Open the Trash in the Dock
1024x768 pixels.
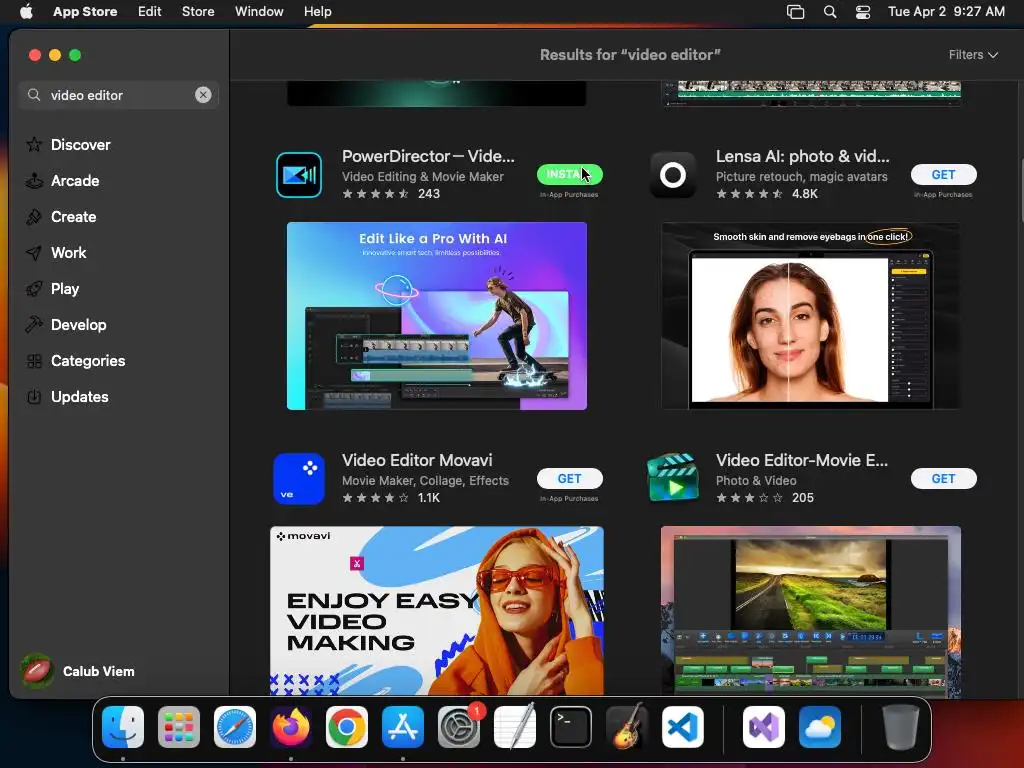pos(901,727)
